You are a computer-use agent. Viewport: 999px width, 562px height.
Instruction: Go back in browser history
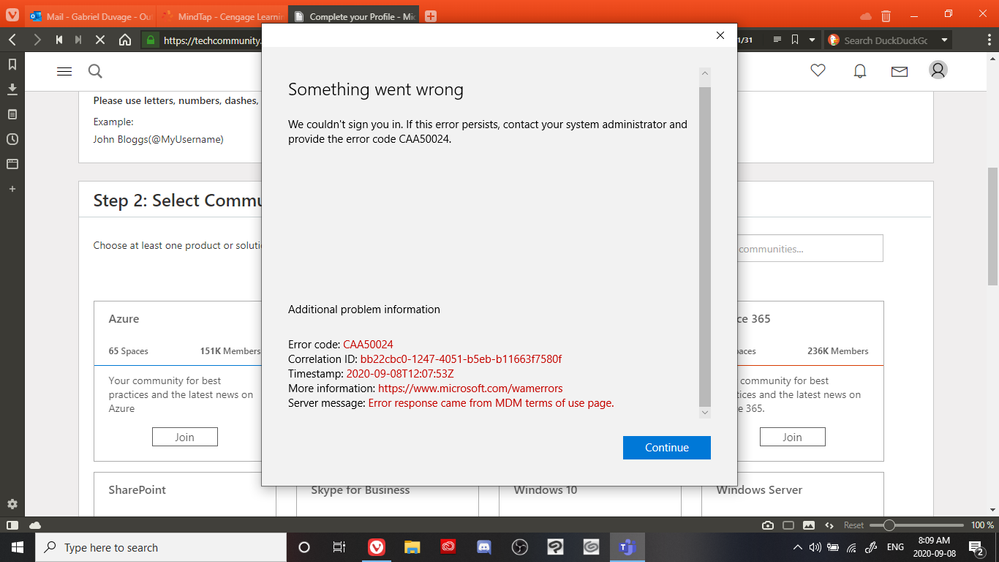(x=13, y=40)
